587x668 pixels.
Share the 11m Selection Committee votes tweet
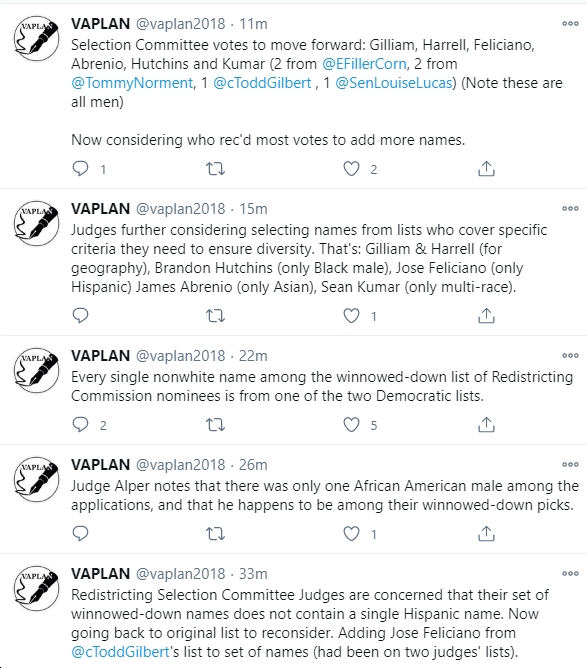[x=486, y=169]
